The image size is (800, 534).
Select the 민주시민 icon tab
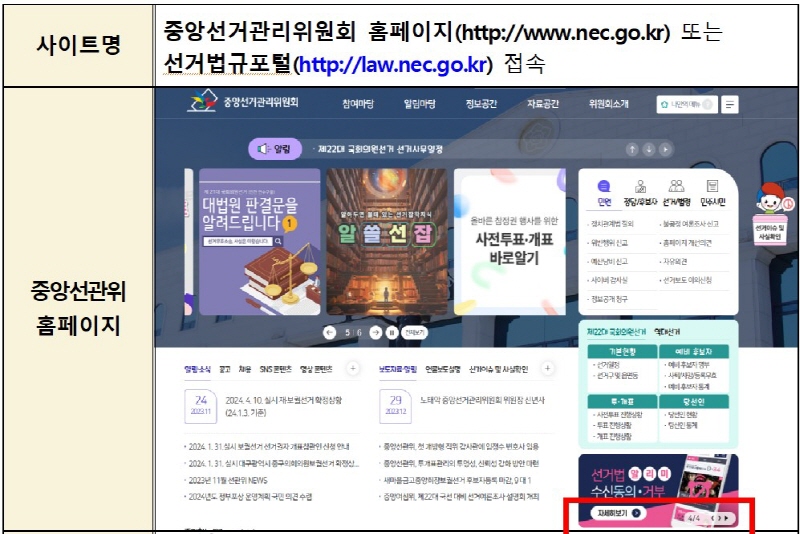713,193
